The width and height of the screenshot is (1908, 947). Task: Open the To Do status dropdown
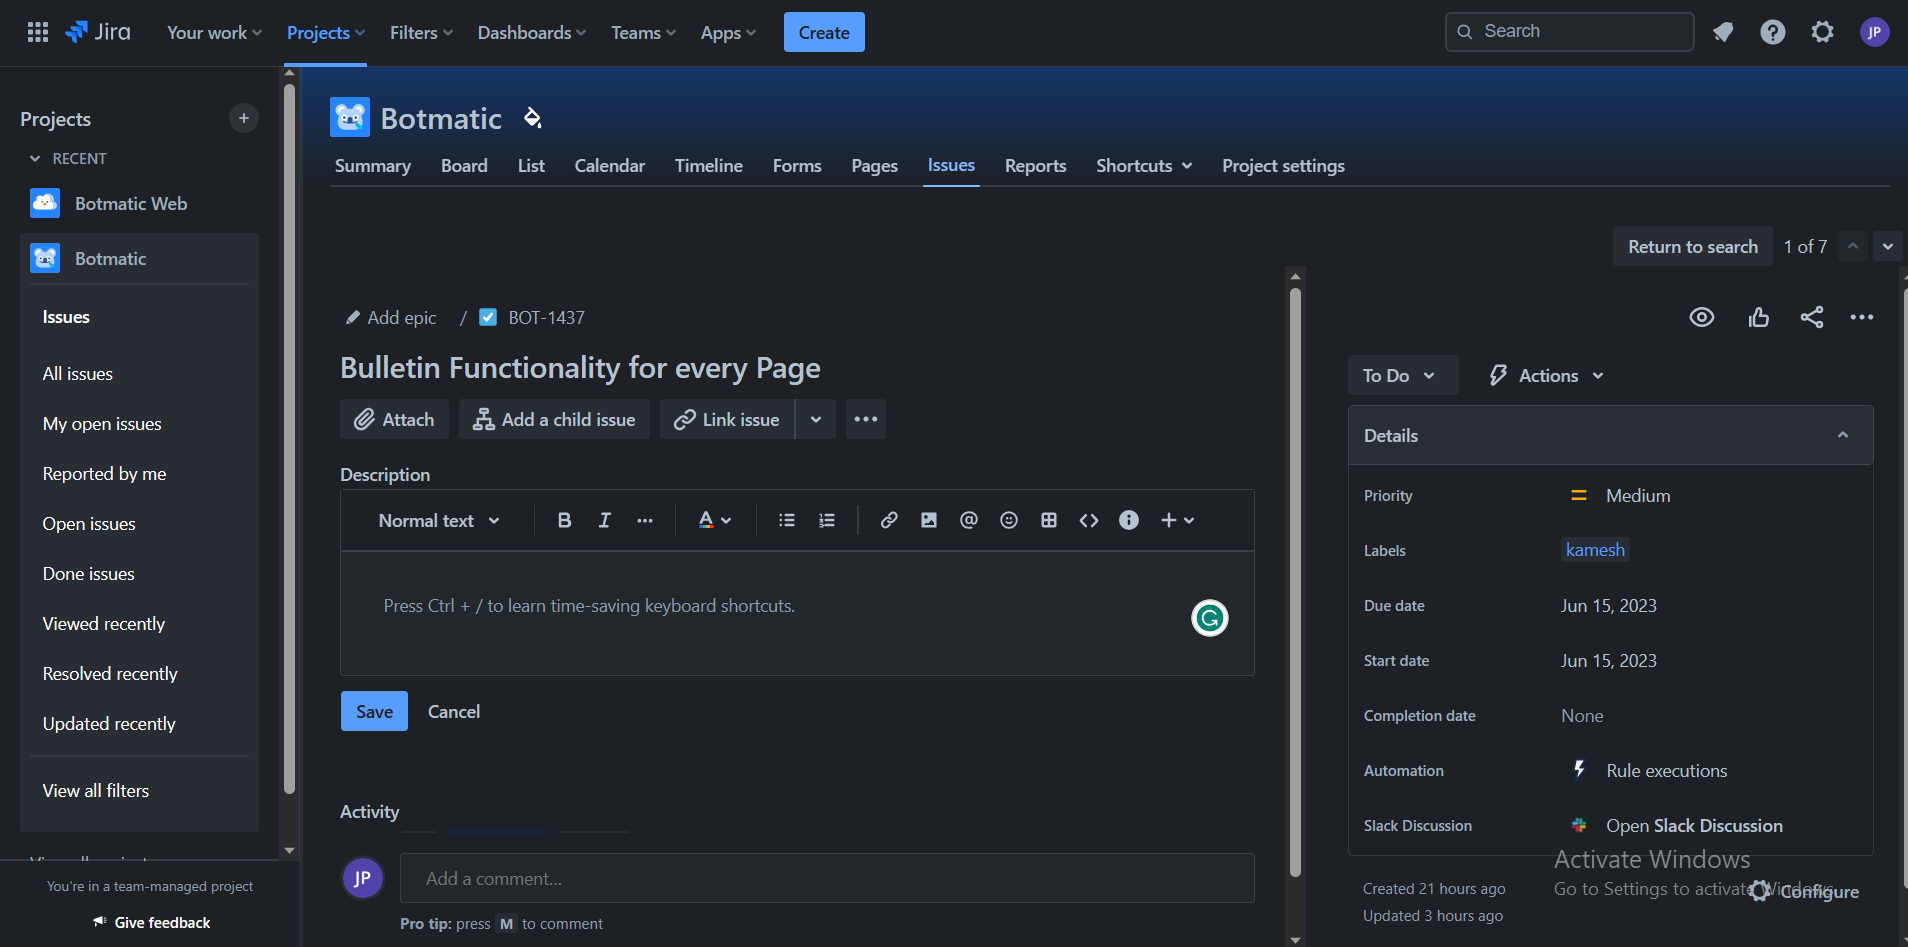pyautogui.click(x=1402, y=375)
